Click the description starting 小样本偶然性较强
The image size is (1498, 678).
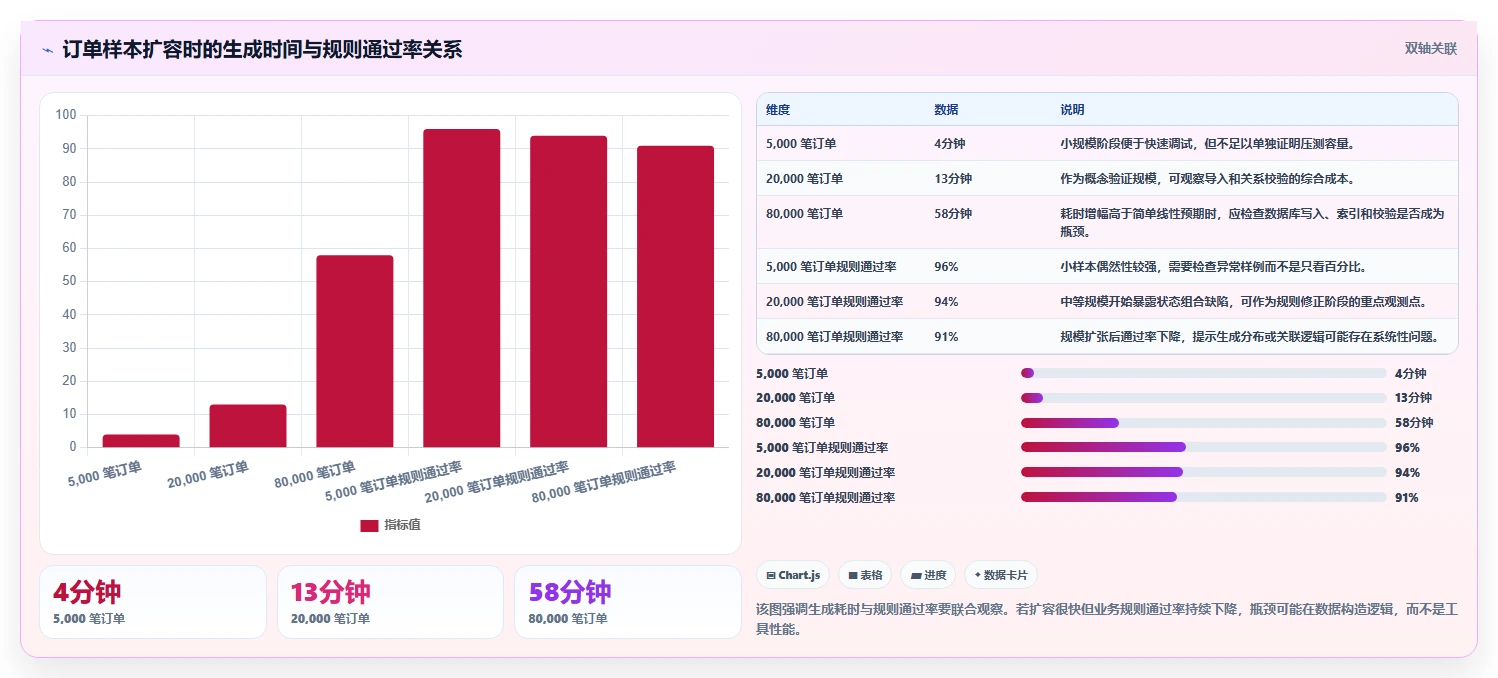coord(1213,266)
